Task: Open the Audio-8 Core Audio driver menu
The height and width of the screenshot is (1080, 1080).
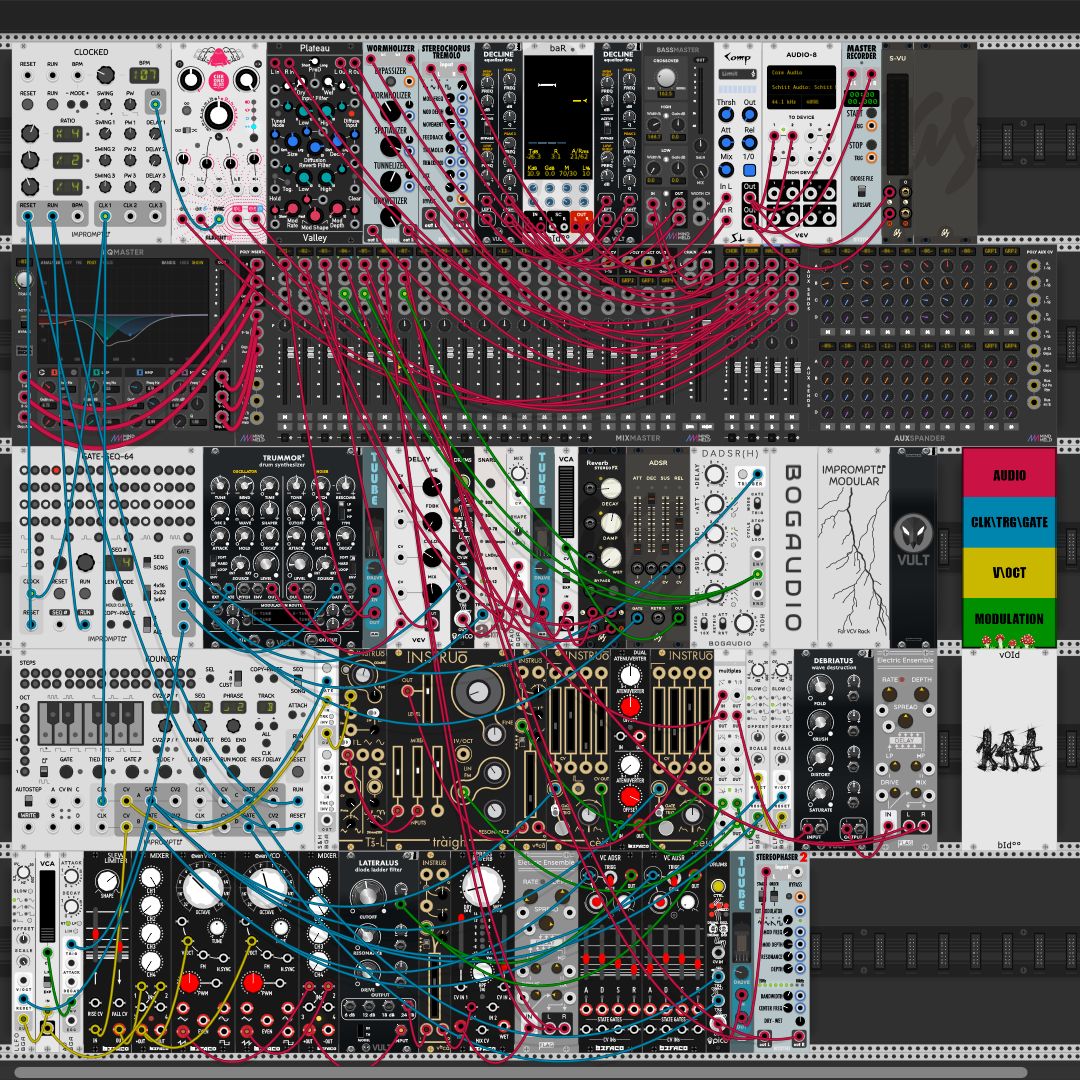Action: tap(801, 72)
